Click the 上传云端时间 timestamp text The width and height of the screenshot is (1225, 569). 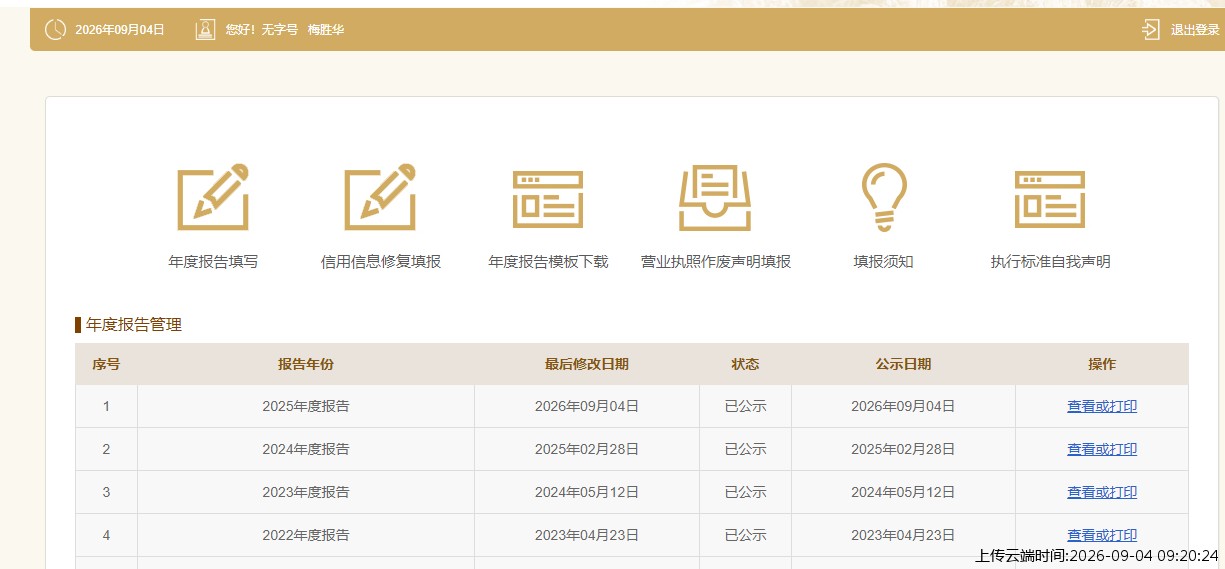[x=1097, y=556]
